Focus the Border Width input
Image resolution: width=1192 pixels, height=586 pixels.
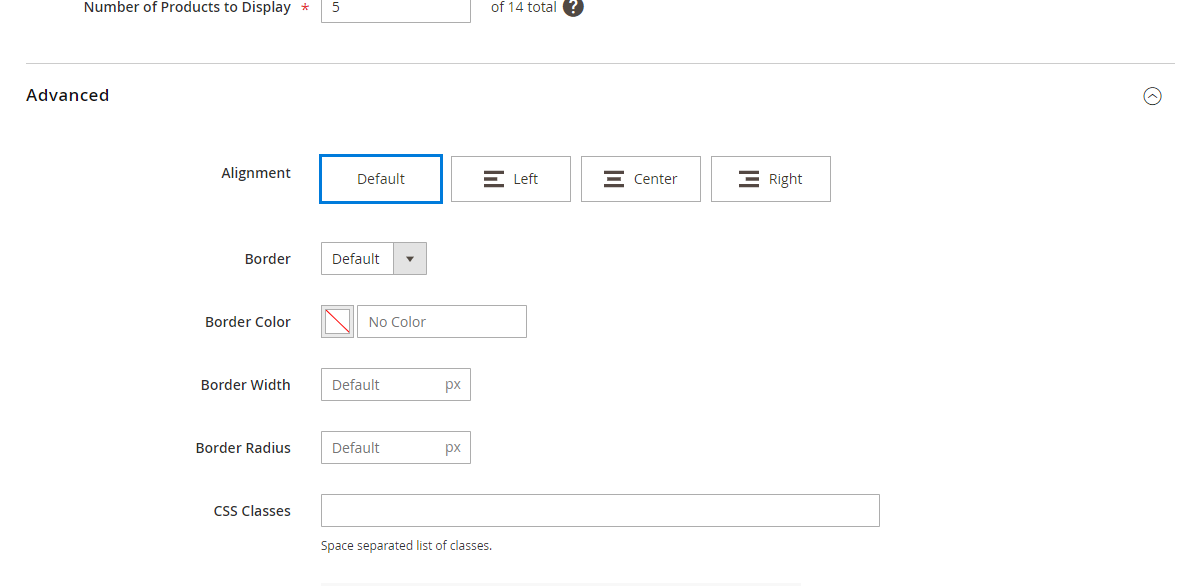pos(396,385)
